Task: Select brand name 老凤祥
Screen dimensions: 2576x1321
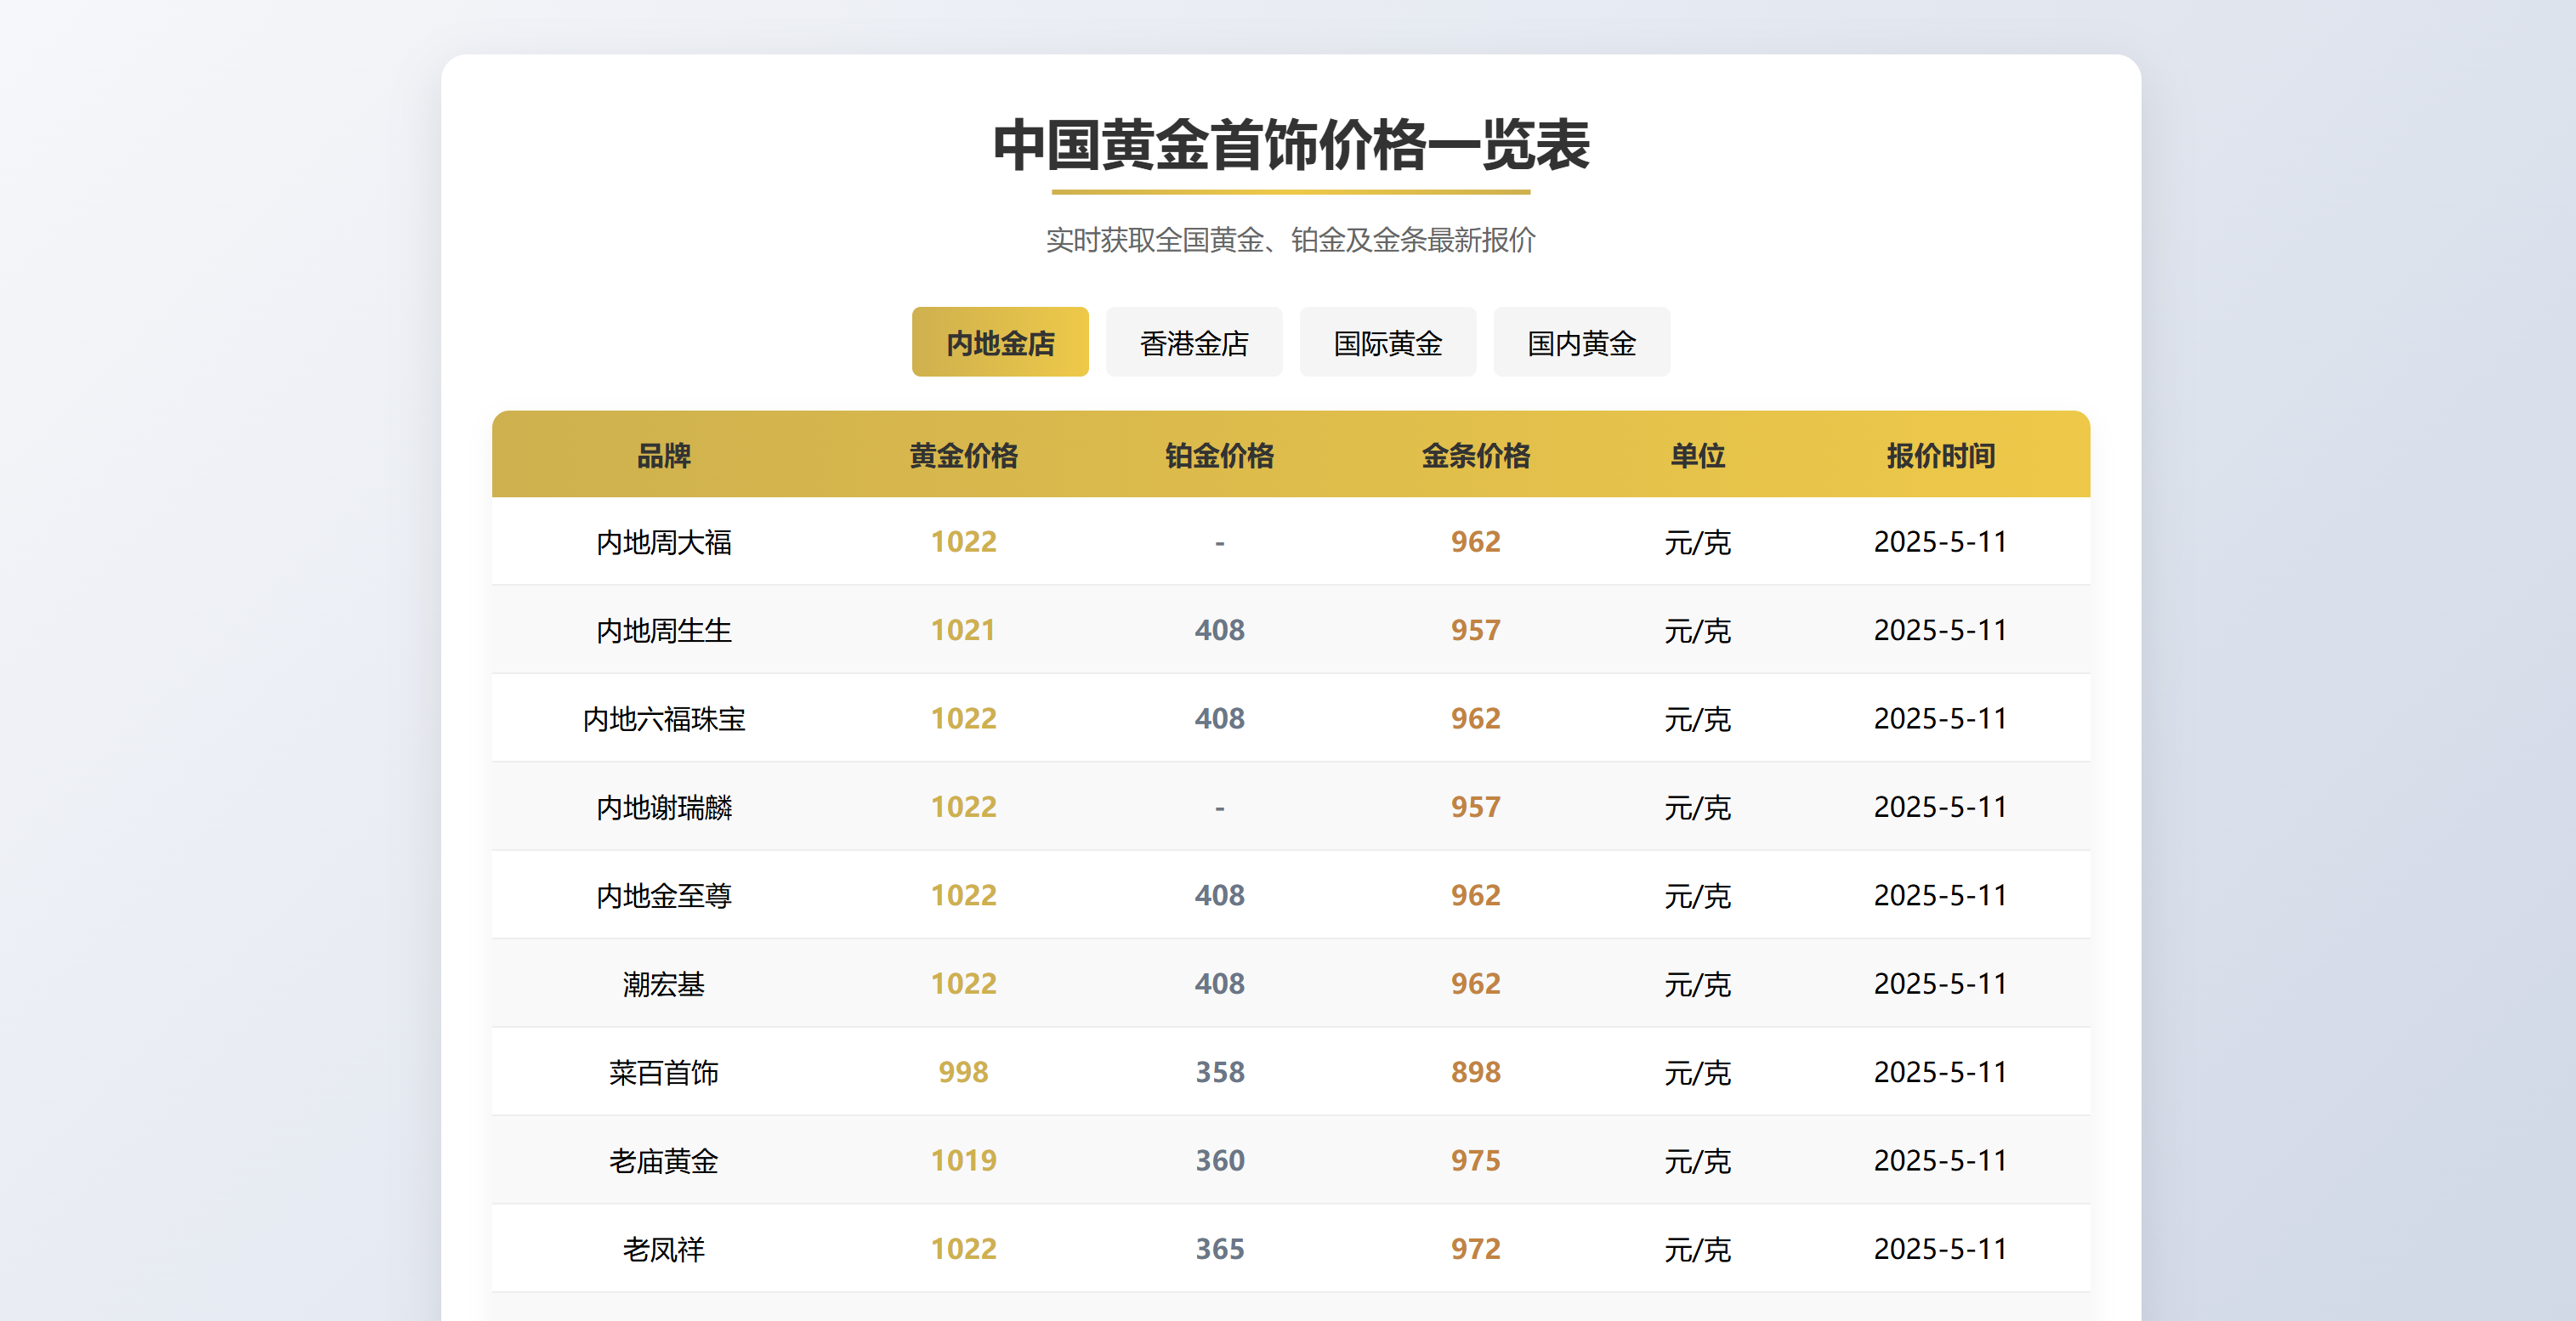Action: [x=664, y=1249]
